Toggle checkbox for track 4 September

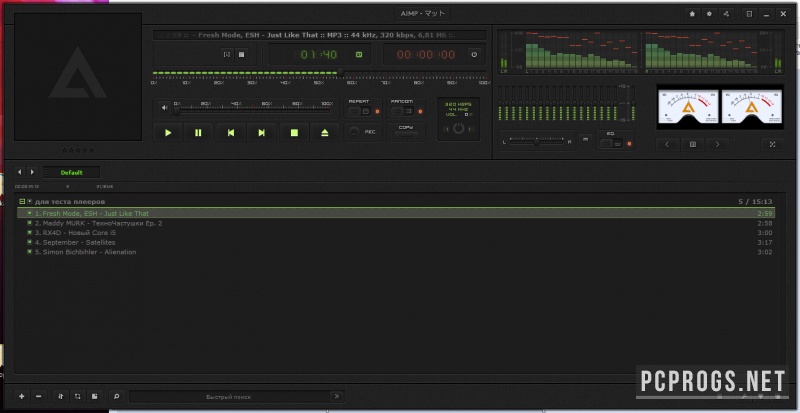click(x=30, y=242)
